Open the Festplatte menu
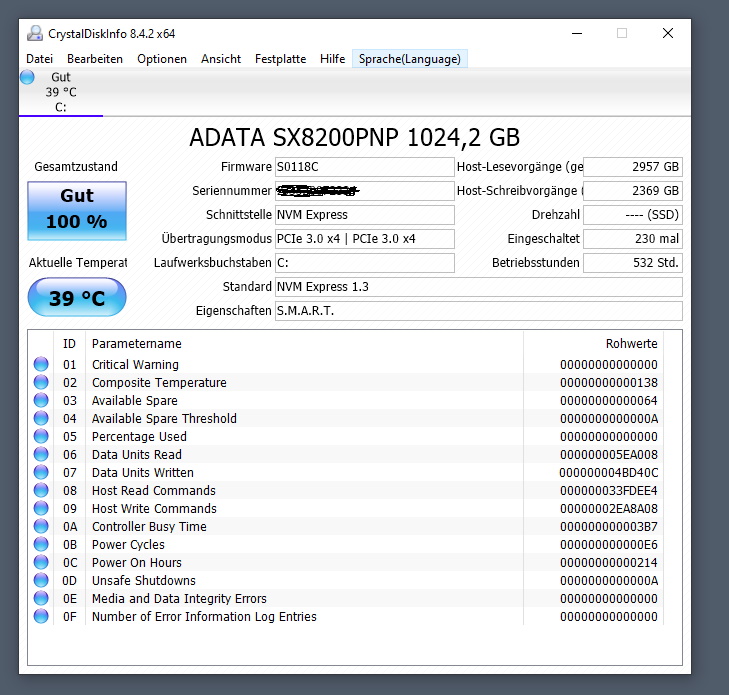This screenshot has height=695, width=729. (x=280, y=59)
